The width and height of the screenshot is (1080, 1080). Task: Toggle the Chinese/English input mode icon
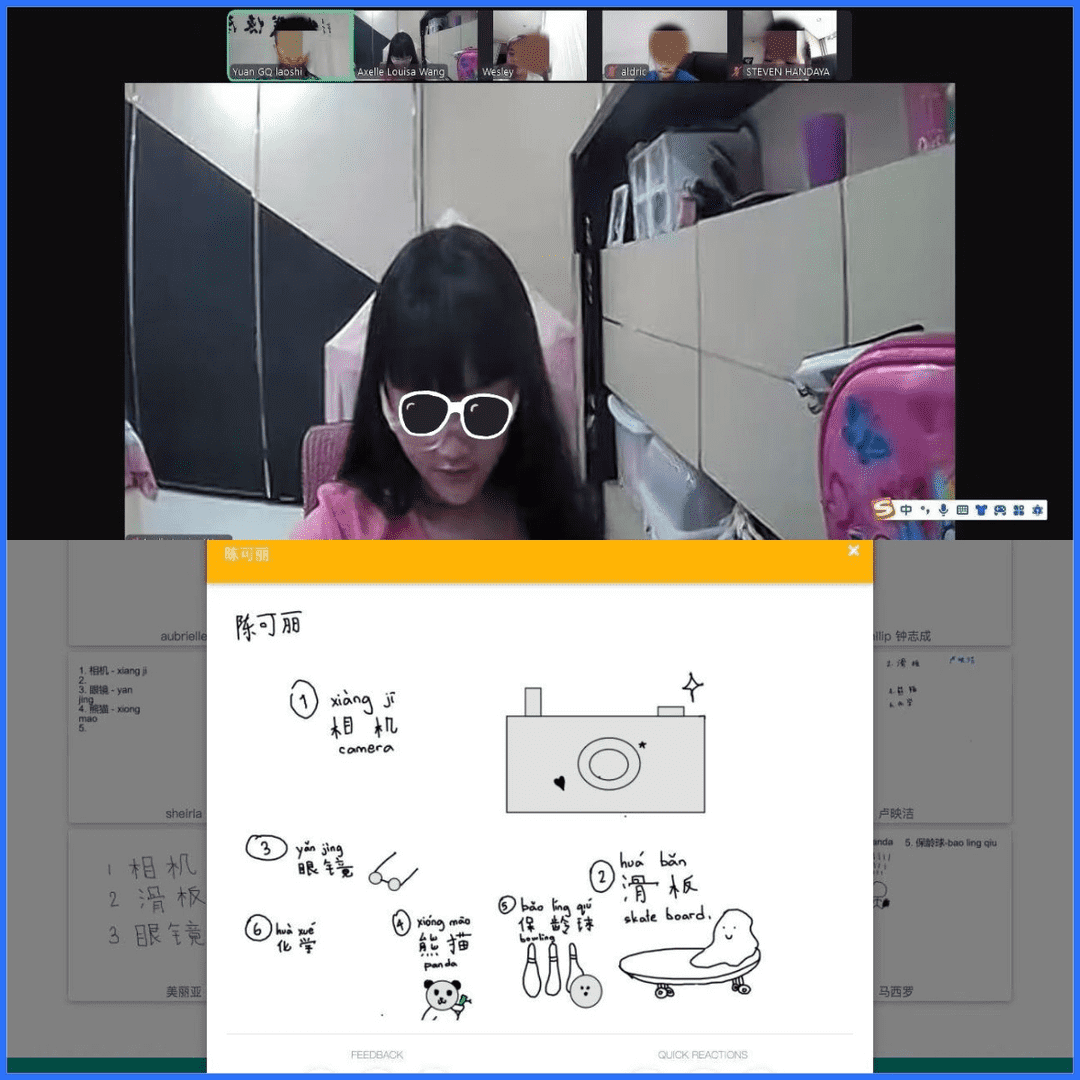point(906,510)
